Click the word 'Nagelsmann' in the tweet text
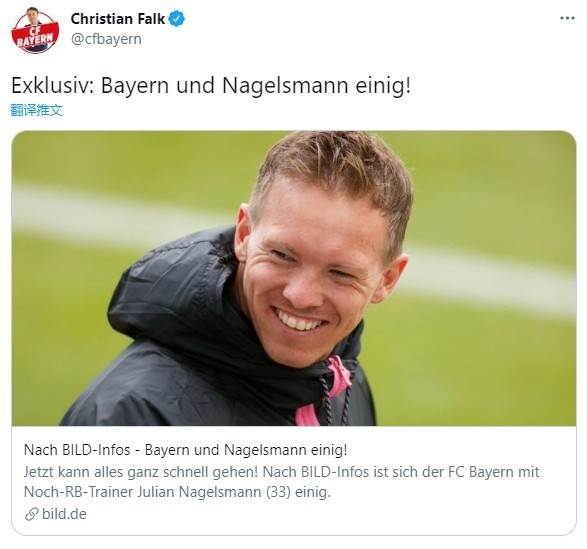587x549 pixels. click(285, 85)
